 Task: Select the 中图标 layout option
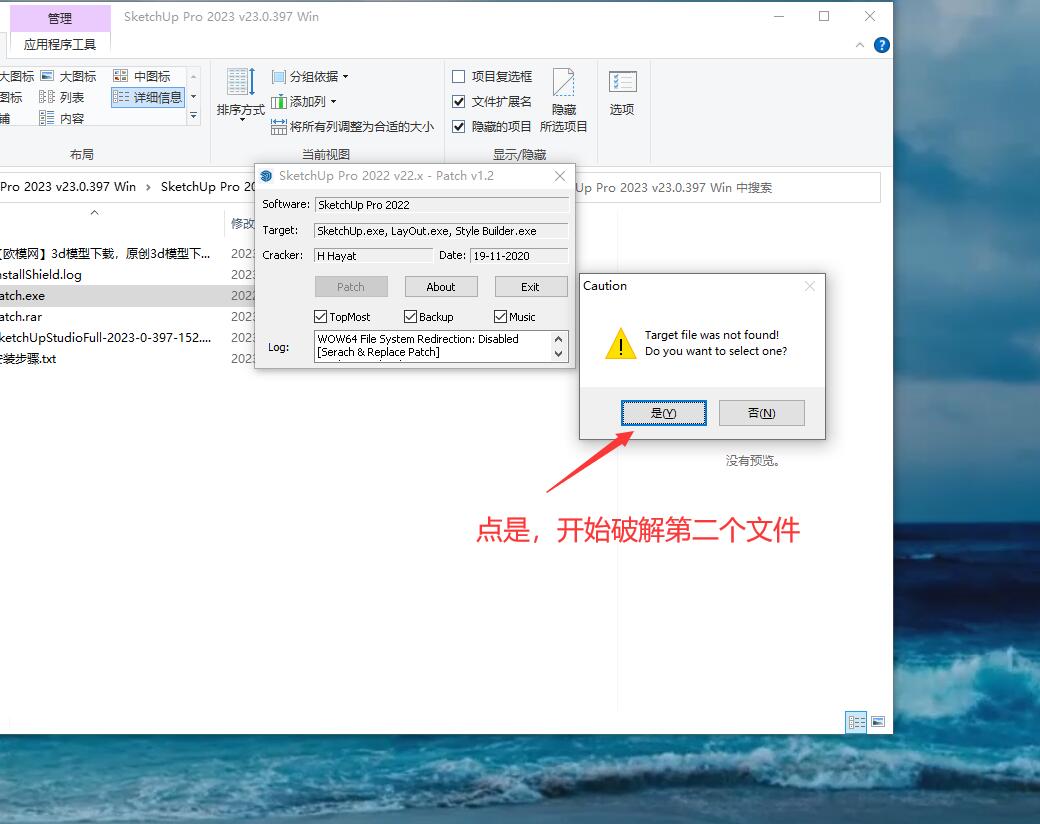pyautogui.click(x=142, y=76)
